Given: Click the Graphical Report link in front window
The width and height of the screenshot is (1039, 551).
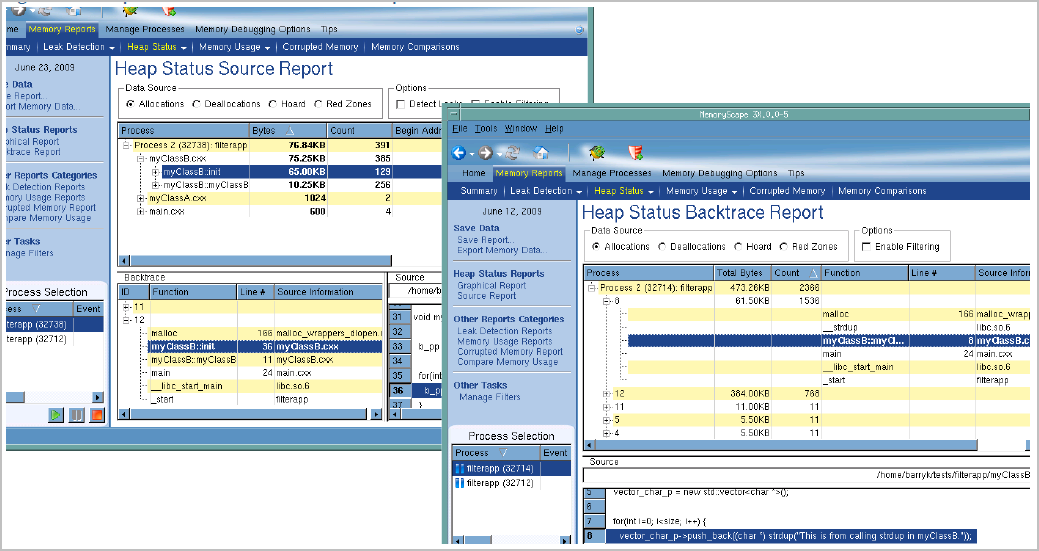Looking at the screenshot, I should click(x=492, y=286).
